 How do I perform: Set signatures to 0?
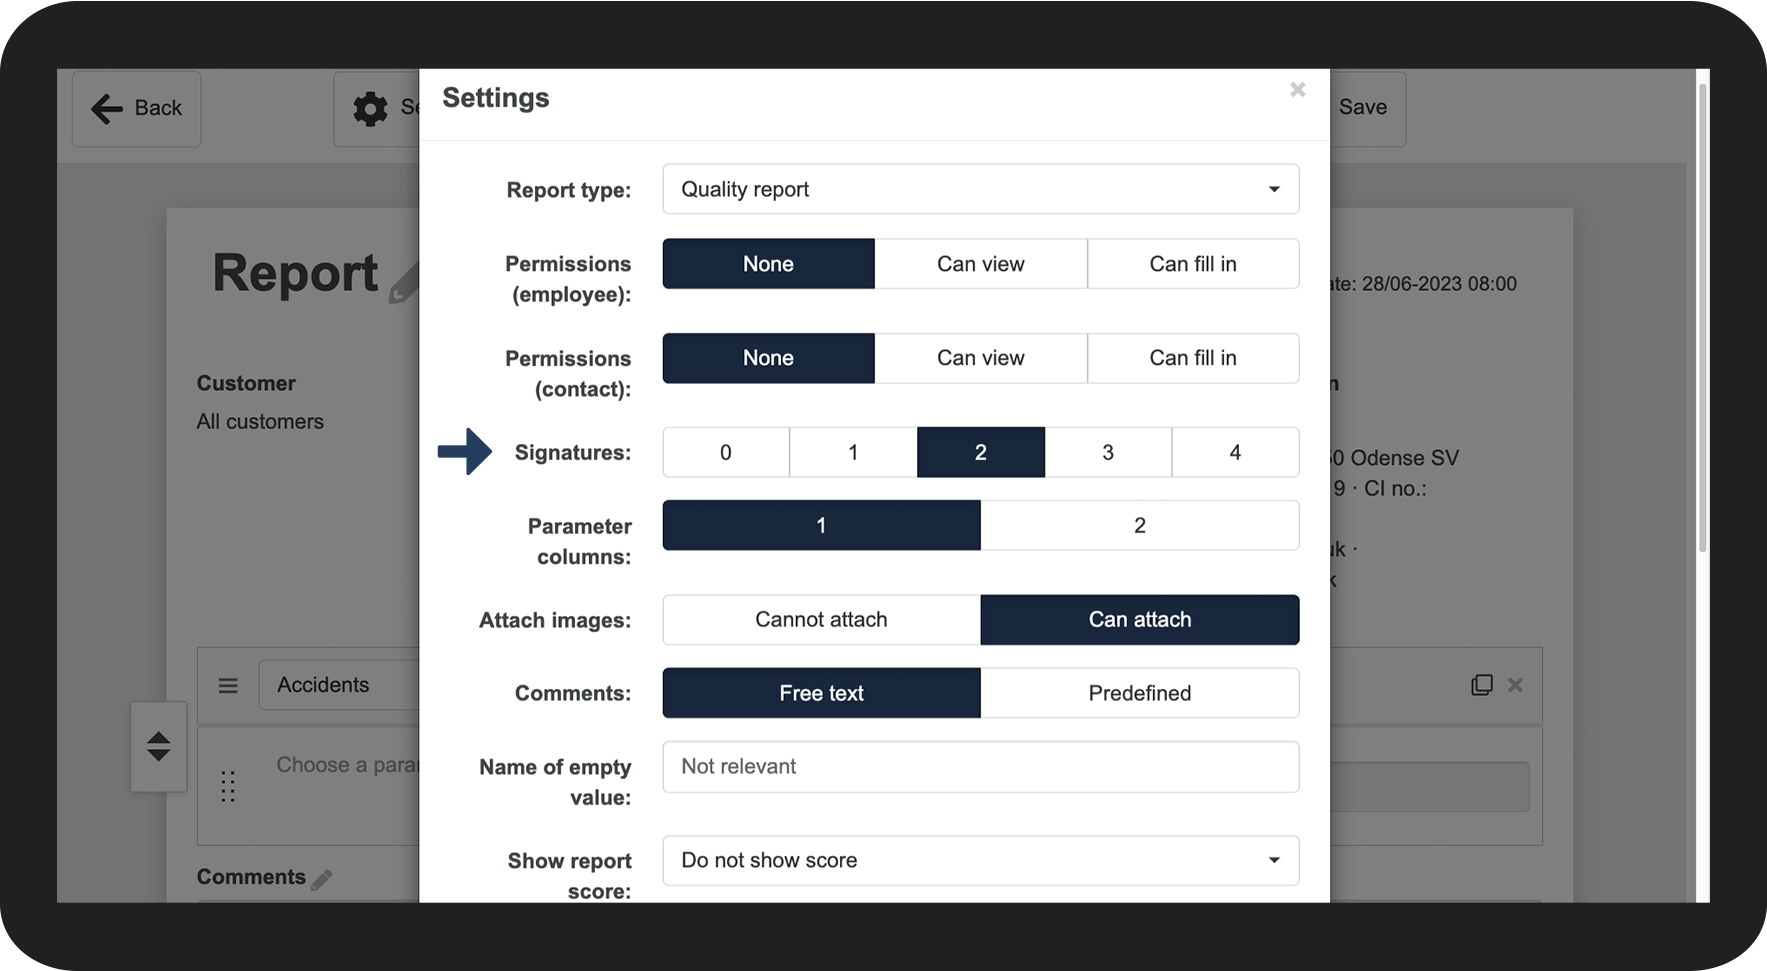[725, 452]
